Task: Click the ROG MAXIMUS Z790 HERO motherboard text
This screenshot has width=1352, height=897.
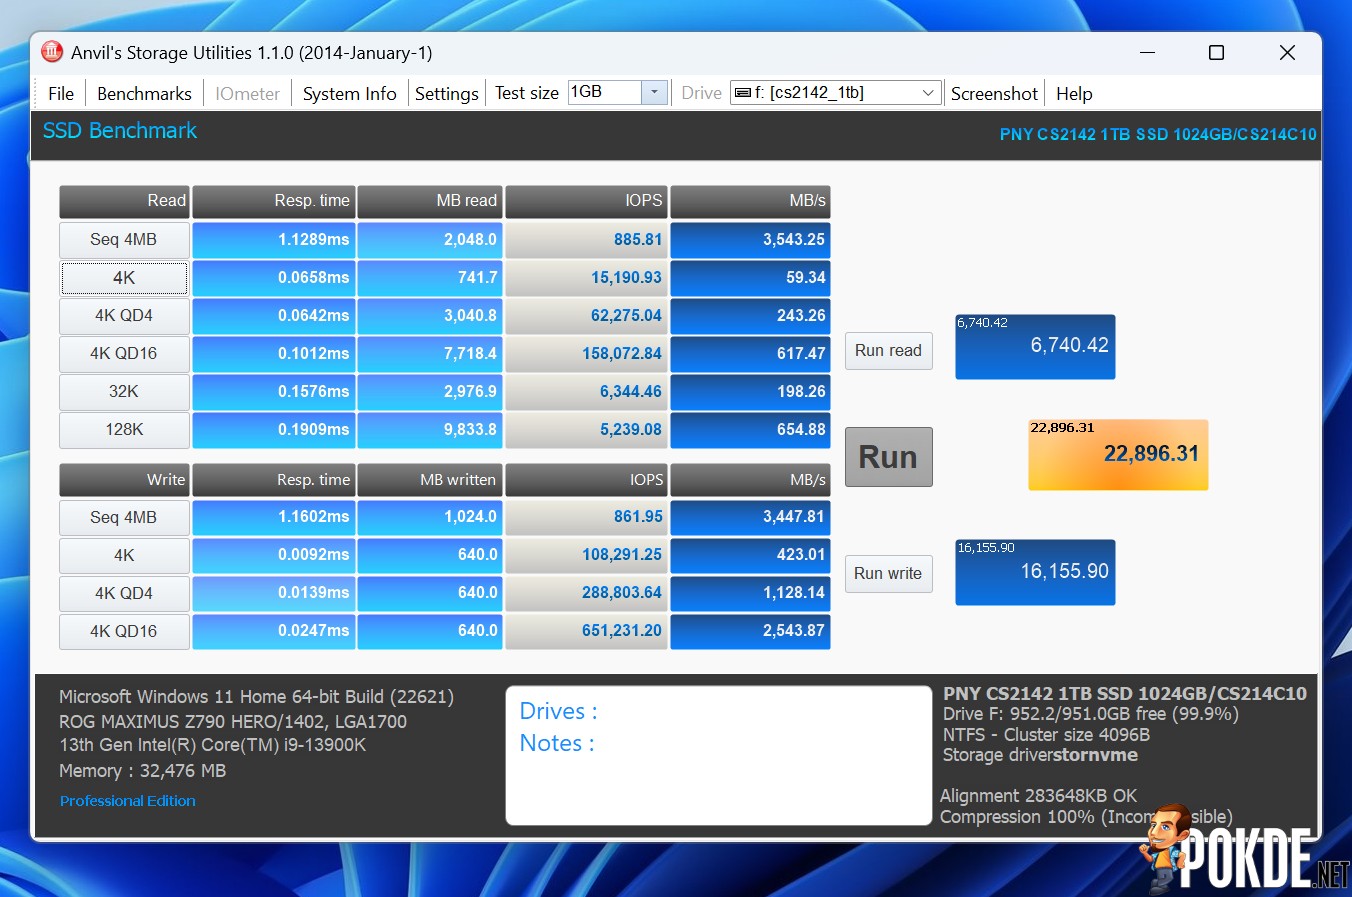Action: [233, 721]
